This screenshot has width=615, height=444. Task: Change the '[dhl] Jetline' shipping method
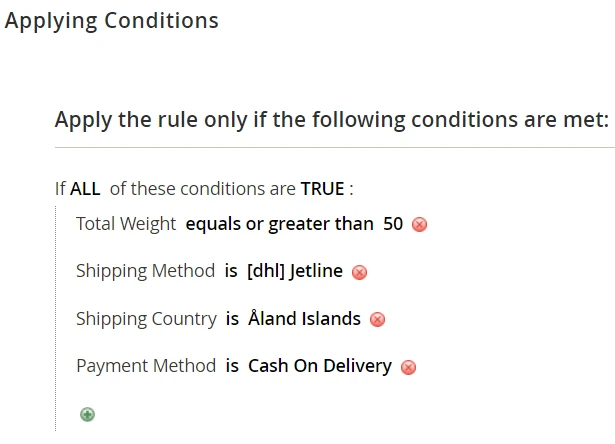[294, 271]
